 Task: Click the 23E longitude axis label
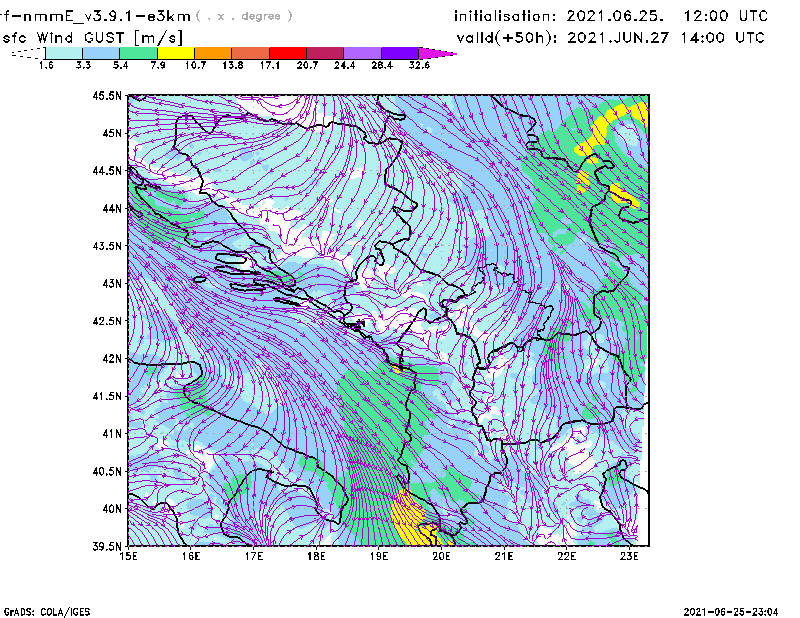click(x=629, y=557)
